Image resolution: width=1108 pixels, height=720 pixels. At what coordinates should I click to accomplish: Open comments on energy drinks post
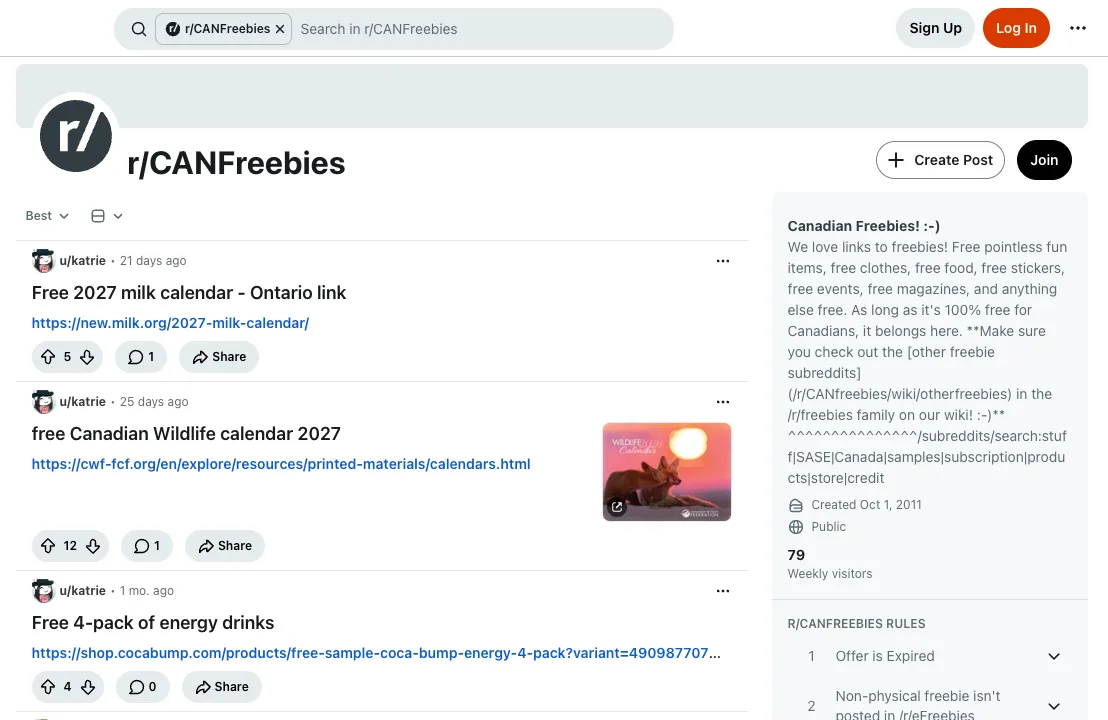click(x=143, y=687)
